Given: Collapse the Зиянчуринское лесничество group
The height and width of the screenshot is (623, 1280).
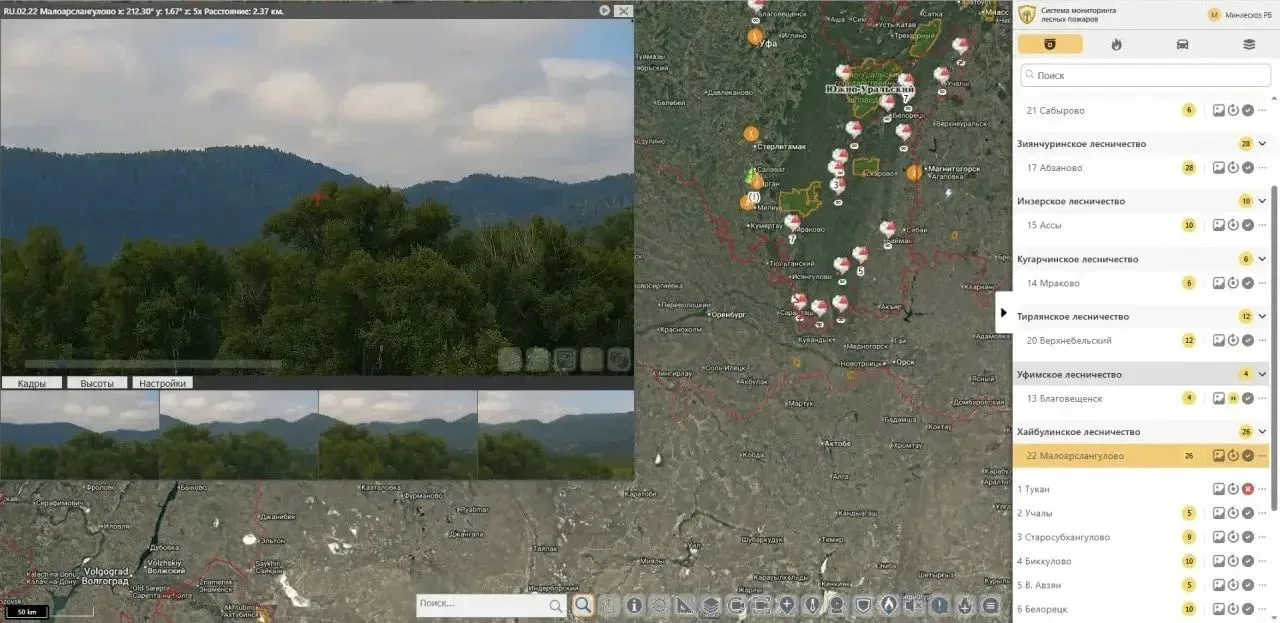Looking at the screenshot, I should coord(1262,144).
